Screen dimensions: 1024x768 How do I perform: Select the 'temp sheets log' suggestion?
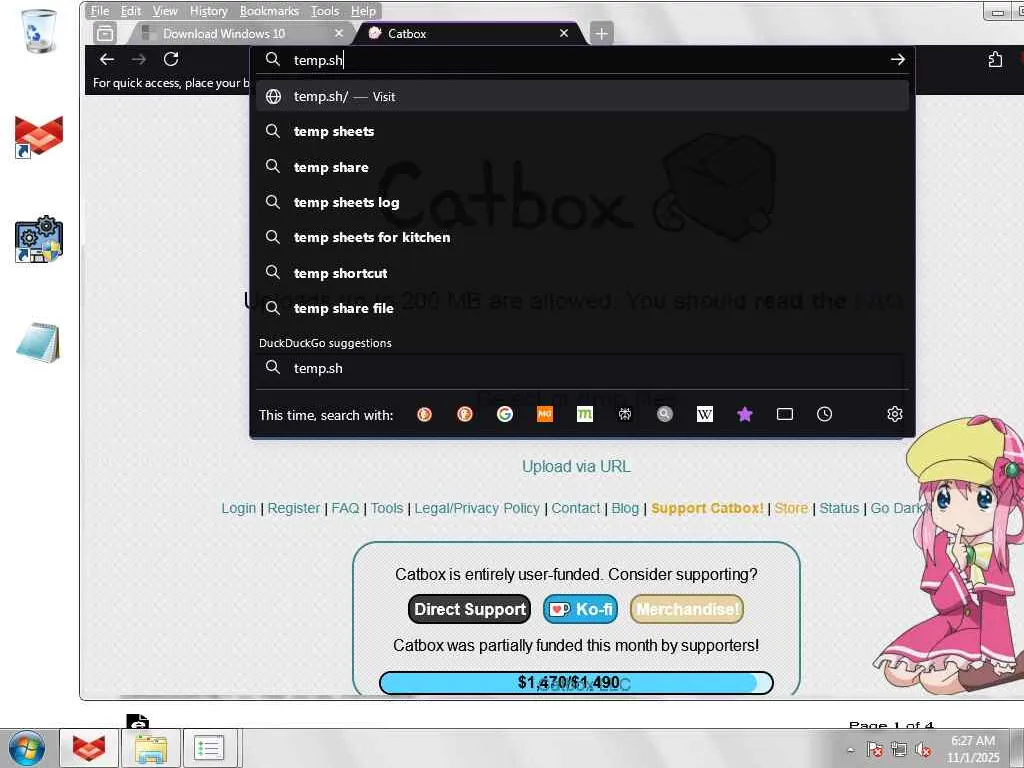click(x=582, y=202)
